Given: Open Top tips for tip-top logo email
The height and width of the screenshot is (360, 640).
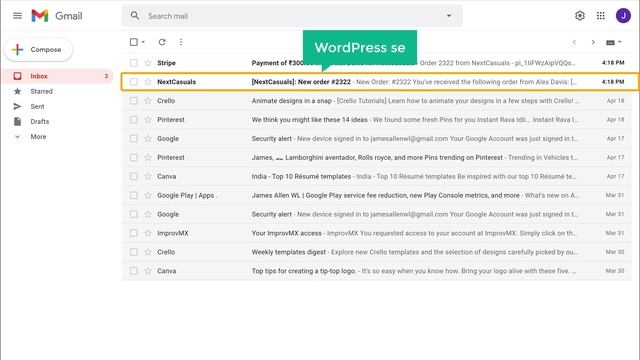Looking at the screenshot, I should [376, 271].
